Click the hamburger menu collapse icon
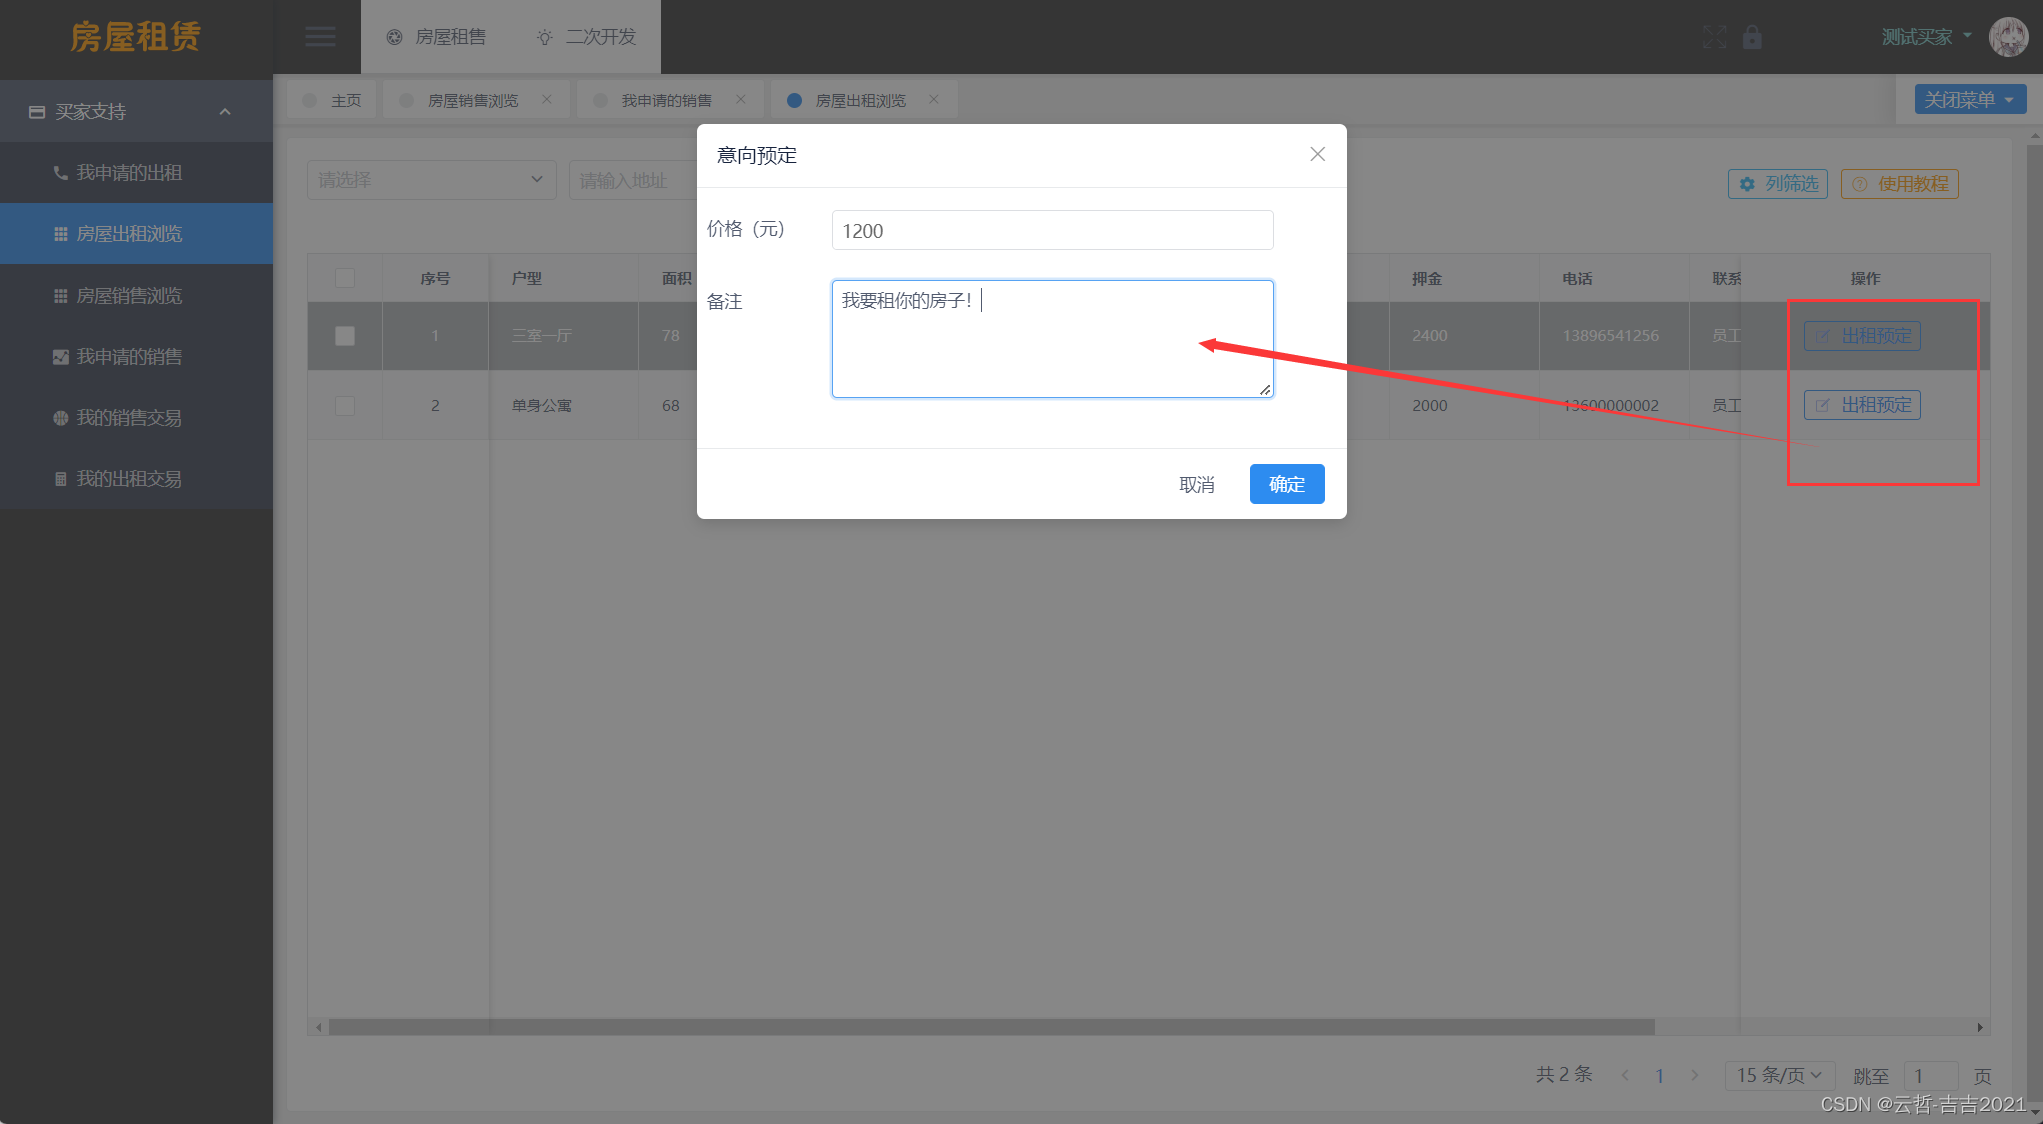The image size is (2043, 1124). click(x=320, y=37)
